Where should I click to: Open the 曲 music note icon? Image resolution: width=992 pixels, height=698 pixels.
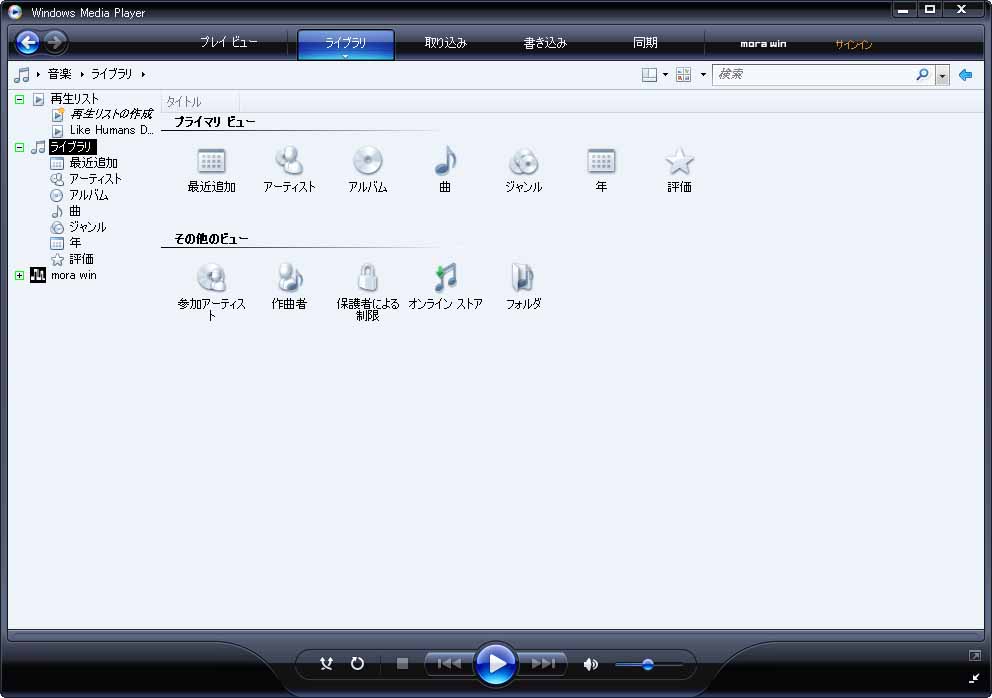tap(445, 160)
